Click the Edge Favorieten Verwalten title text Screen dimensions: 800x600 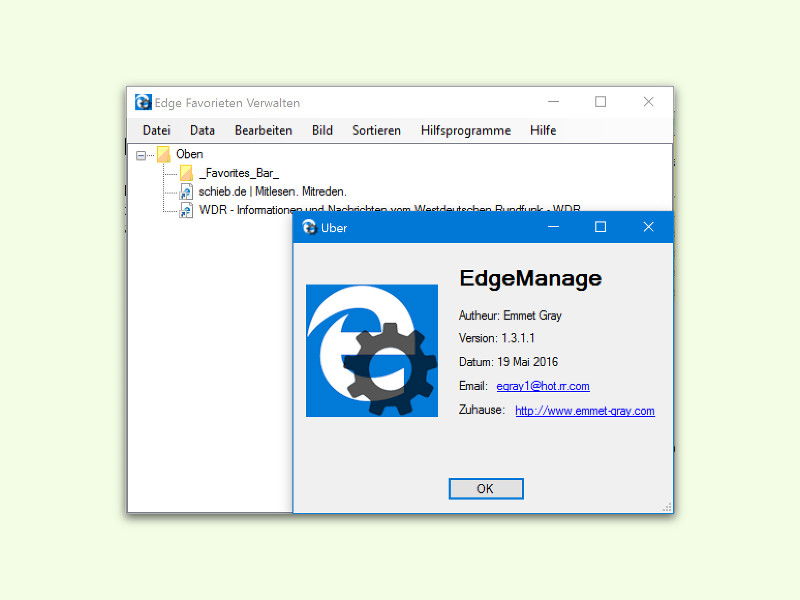(x=227, y=103)
